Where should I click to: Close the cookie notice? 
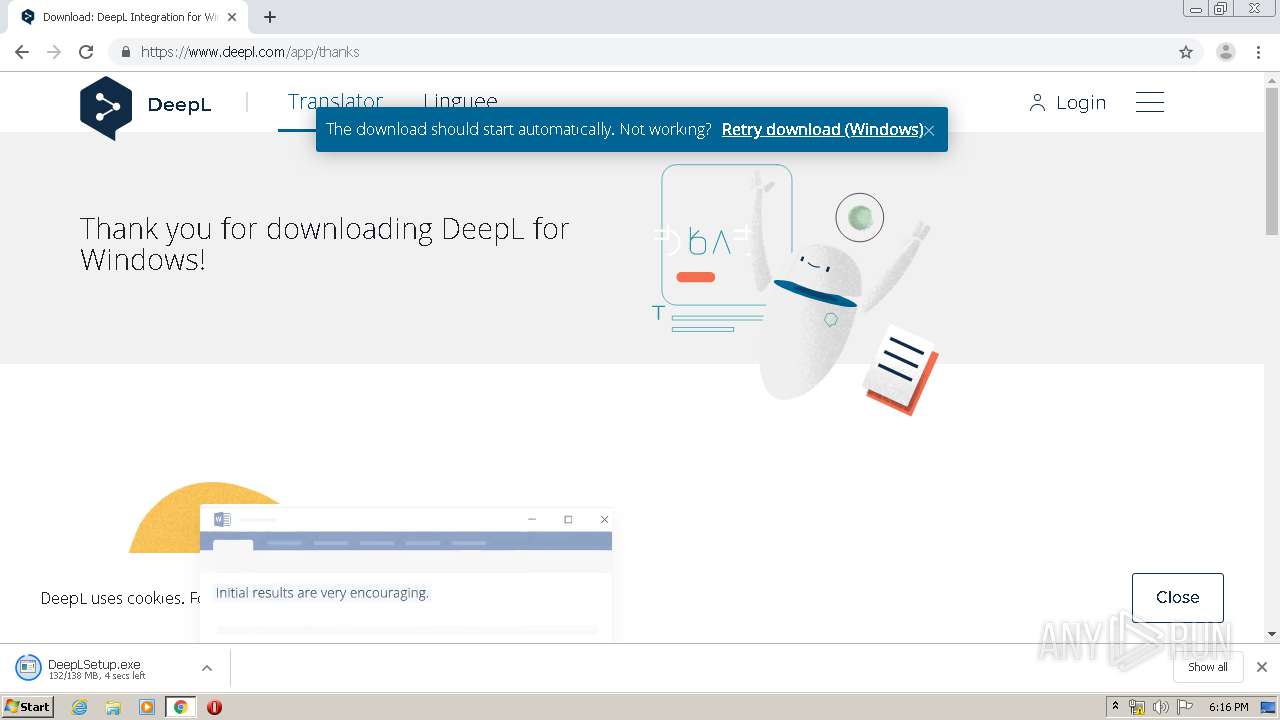pyautogui.click(x=1177, y=597)
